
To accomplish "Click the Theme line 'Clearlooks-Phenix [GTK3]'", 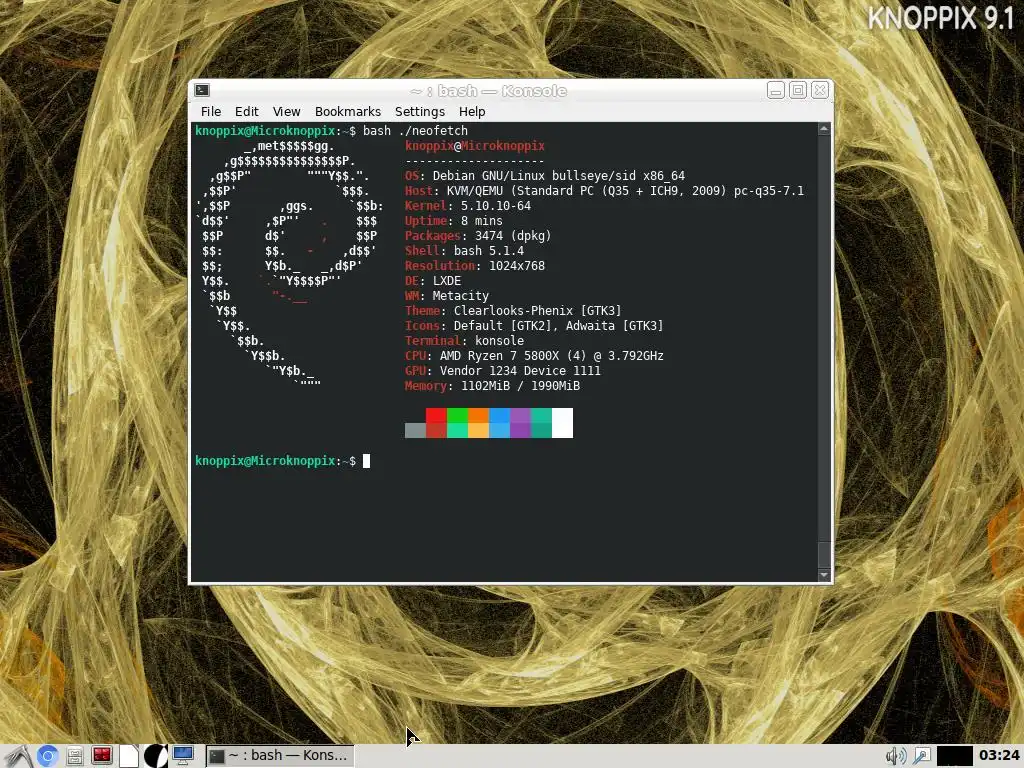I will coord(513,311).
